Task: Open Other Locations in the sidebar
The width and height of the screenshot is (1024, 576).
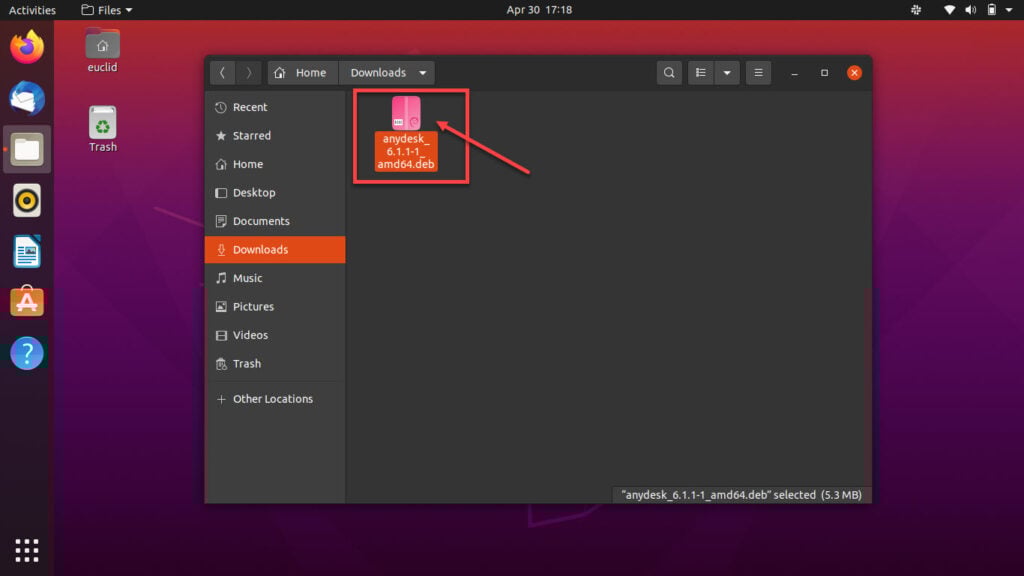Action: (x=275, y=399)
